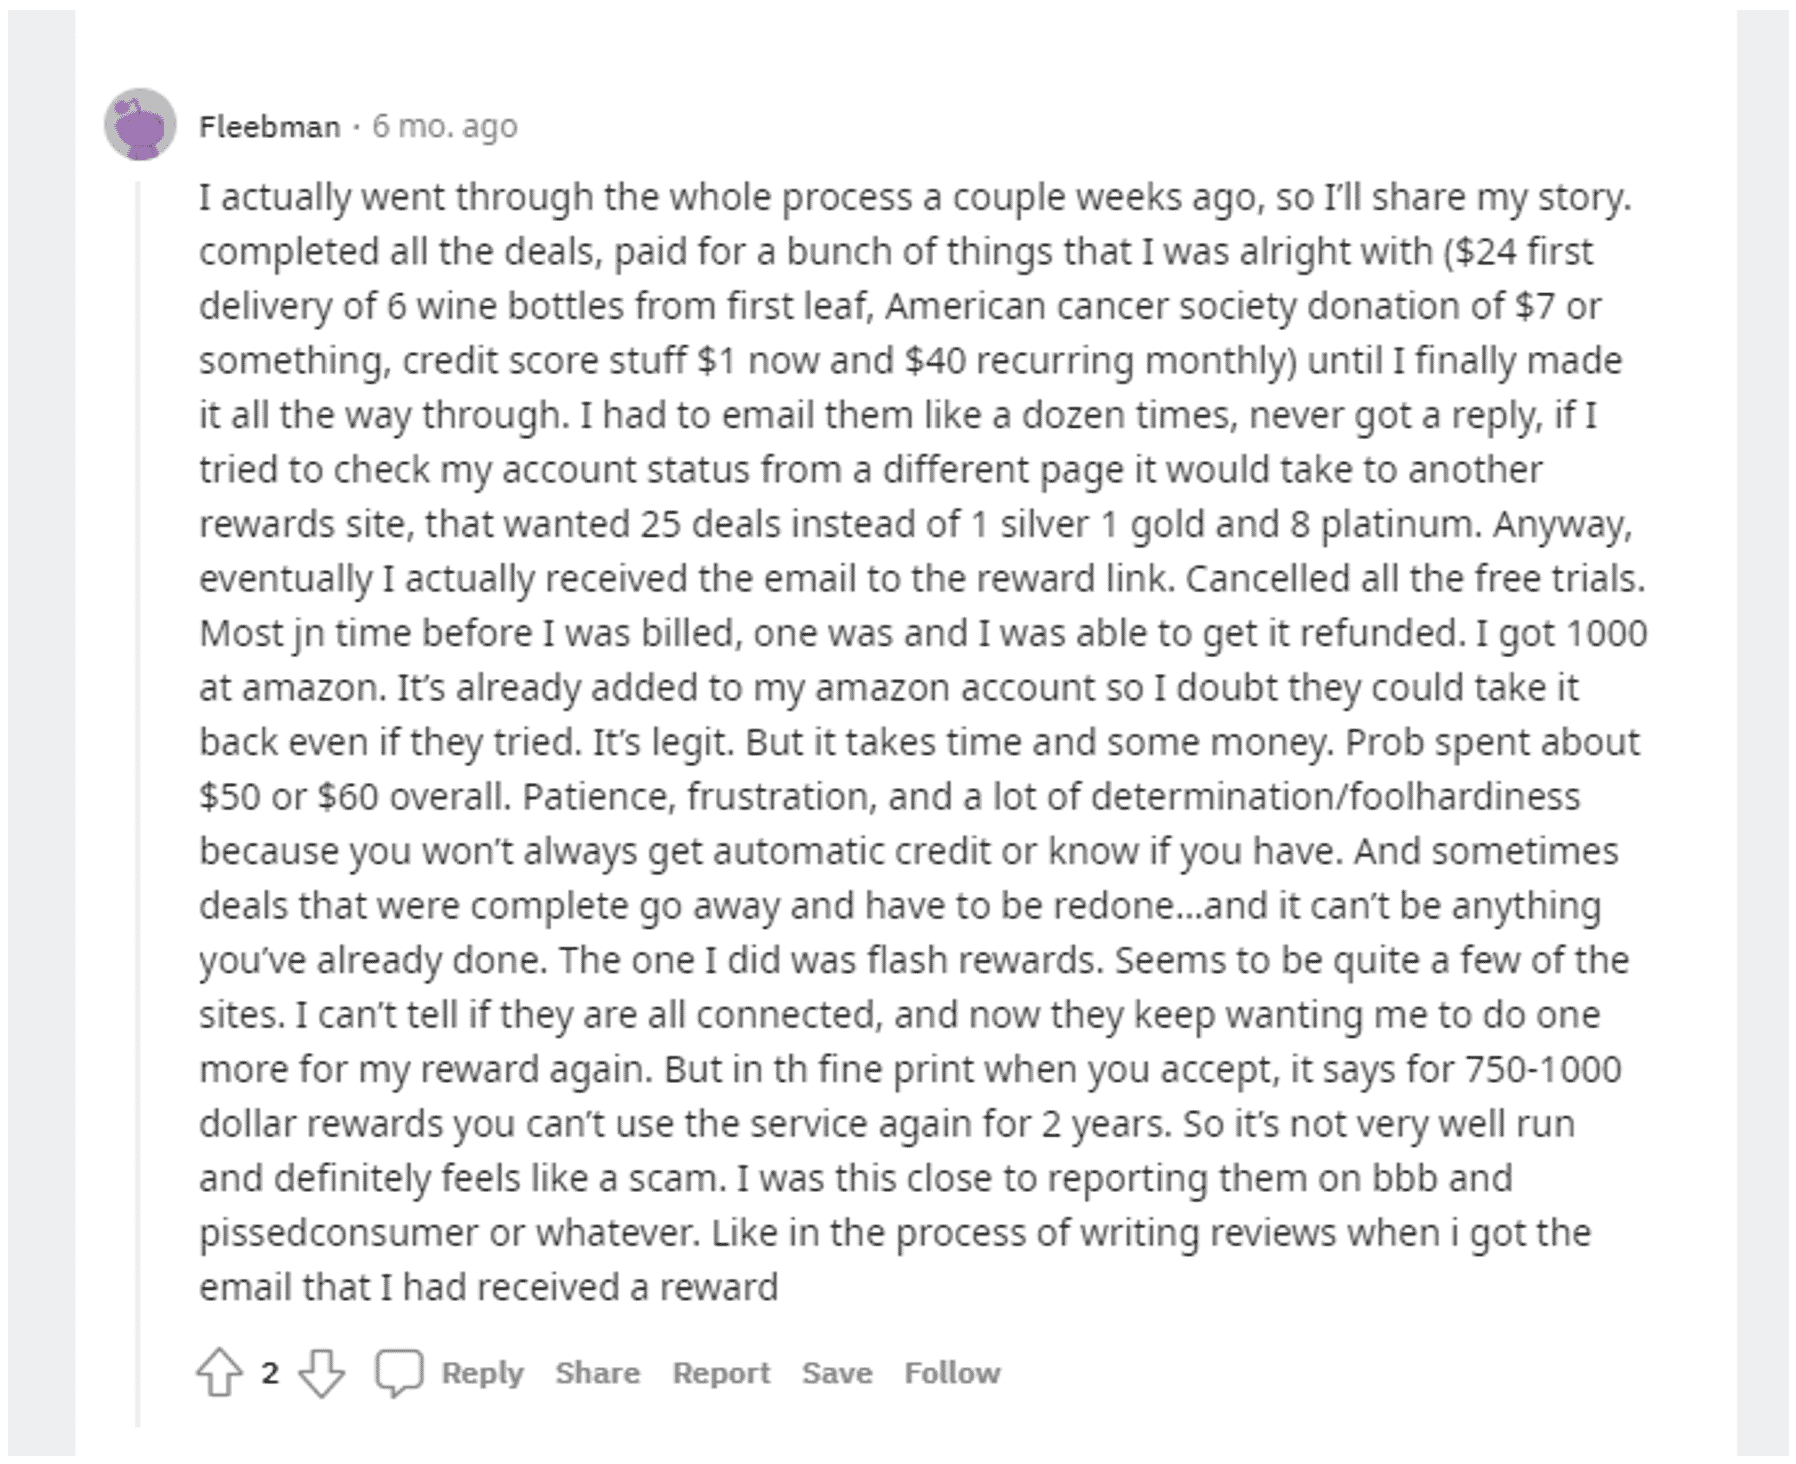Downvote Fleebman's comment
This screenshot has width=1796, height=1464.
click(x=321, y=1373)
